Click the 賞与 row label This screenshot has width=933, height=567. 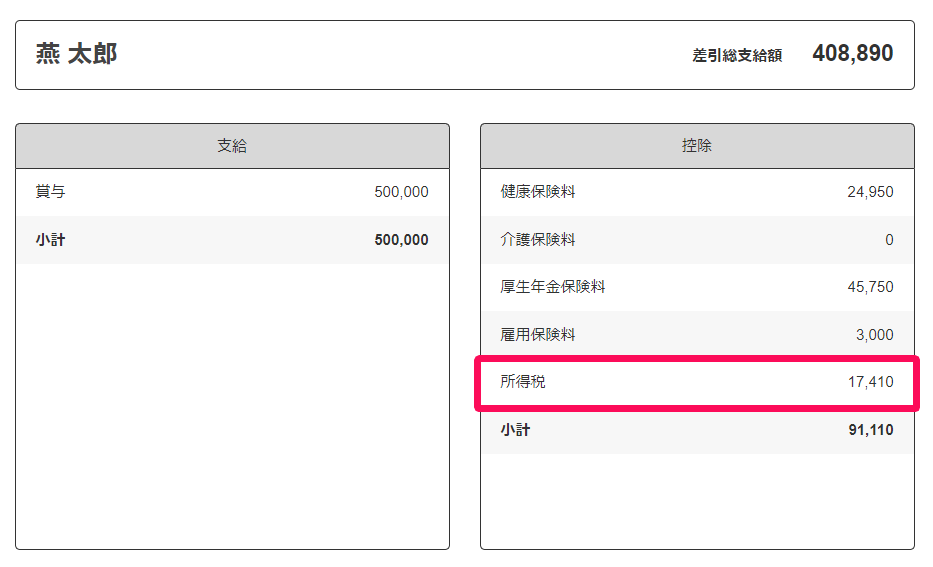coord(51,192)
